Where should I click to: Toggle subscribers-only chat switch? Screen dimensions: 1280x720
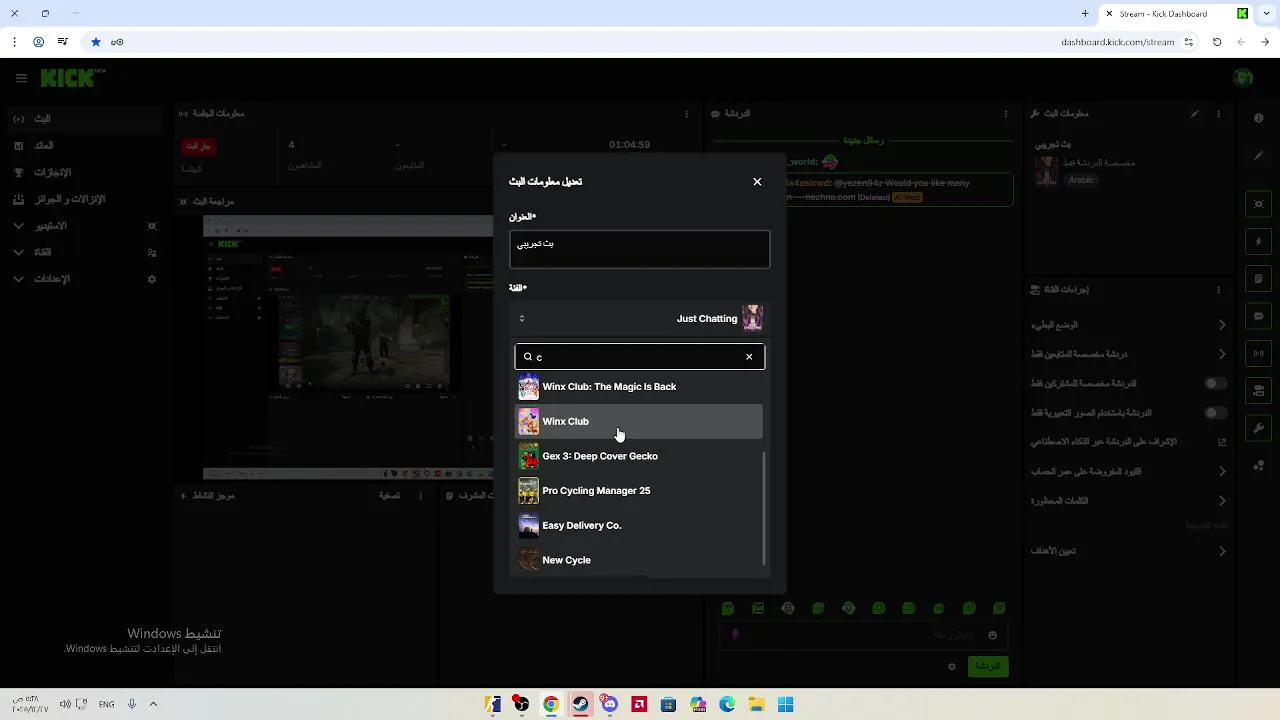(x=1215, y=383)
